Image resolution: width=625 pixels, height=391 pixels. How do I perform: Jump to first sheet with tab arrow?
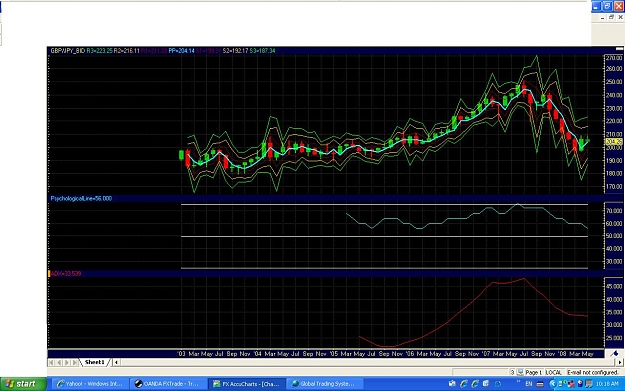point(51,362)
